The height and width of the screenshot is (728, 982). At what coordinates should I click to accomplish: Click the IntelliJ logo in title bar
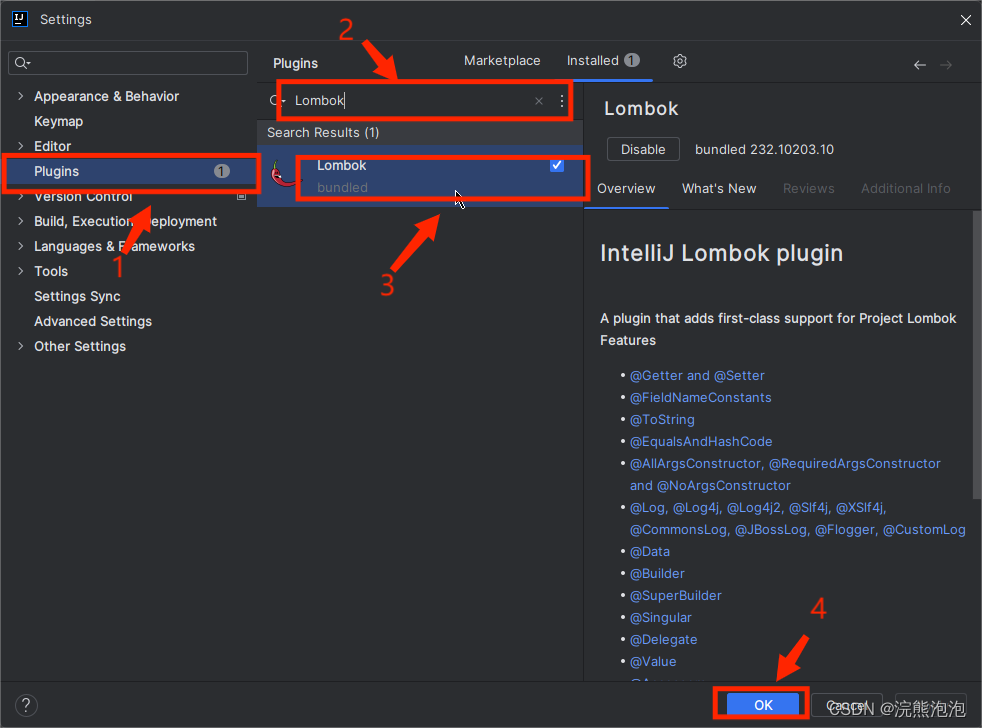point(19,19)
